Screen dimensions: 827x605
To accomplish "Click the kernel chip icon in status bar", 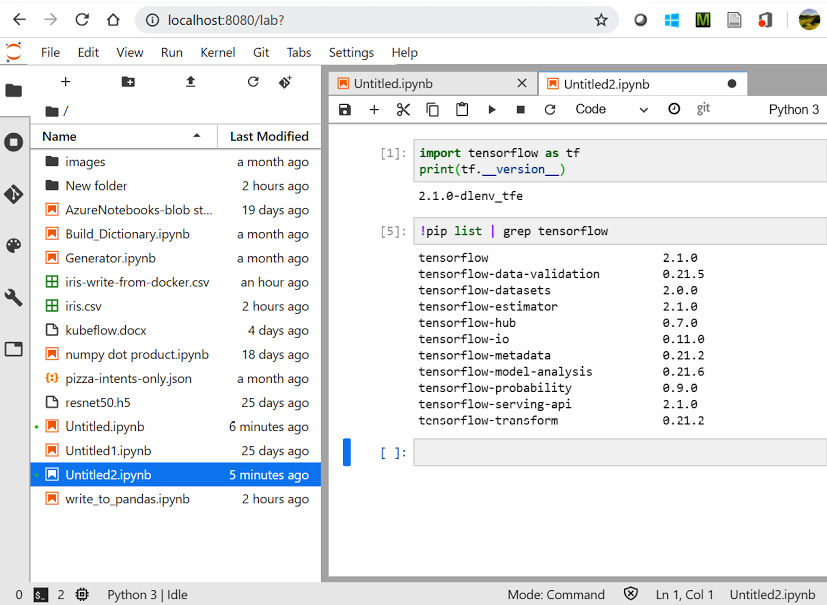I will coord(82,595).
